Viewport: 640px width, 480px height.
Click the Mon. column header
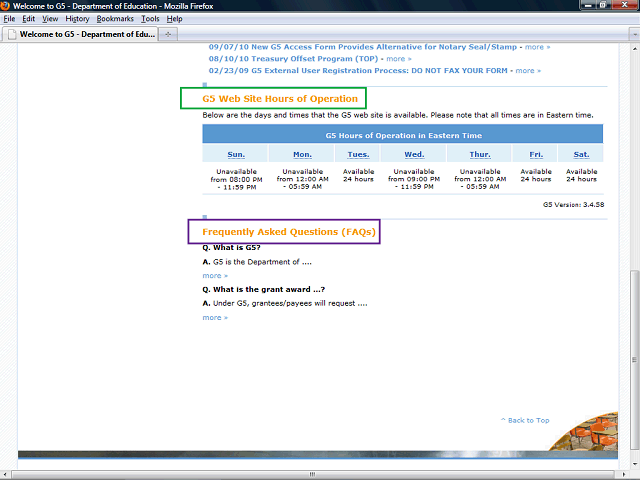click(302, 154)
